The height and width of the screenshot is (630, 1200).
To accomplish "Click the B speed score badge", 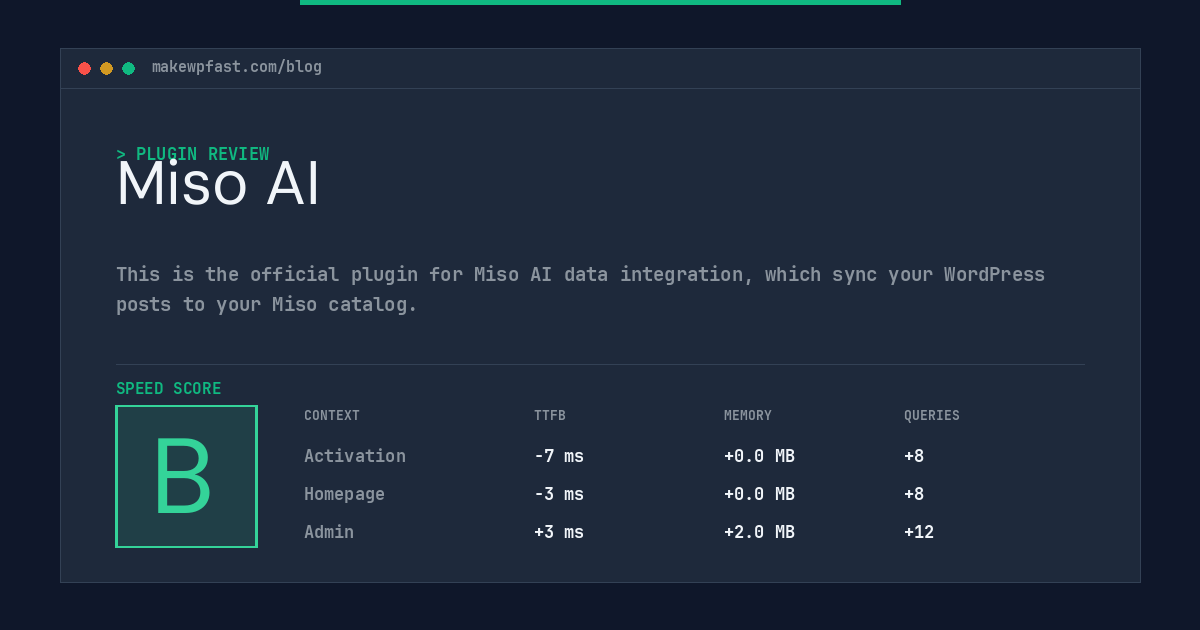I will point(186,476).
